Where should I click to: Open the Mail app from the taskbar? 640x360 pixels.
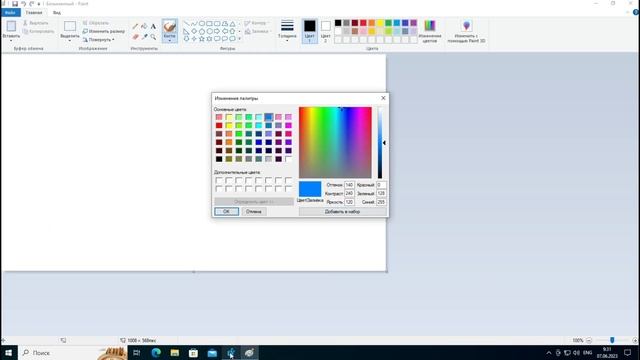[x=212, y=353]
